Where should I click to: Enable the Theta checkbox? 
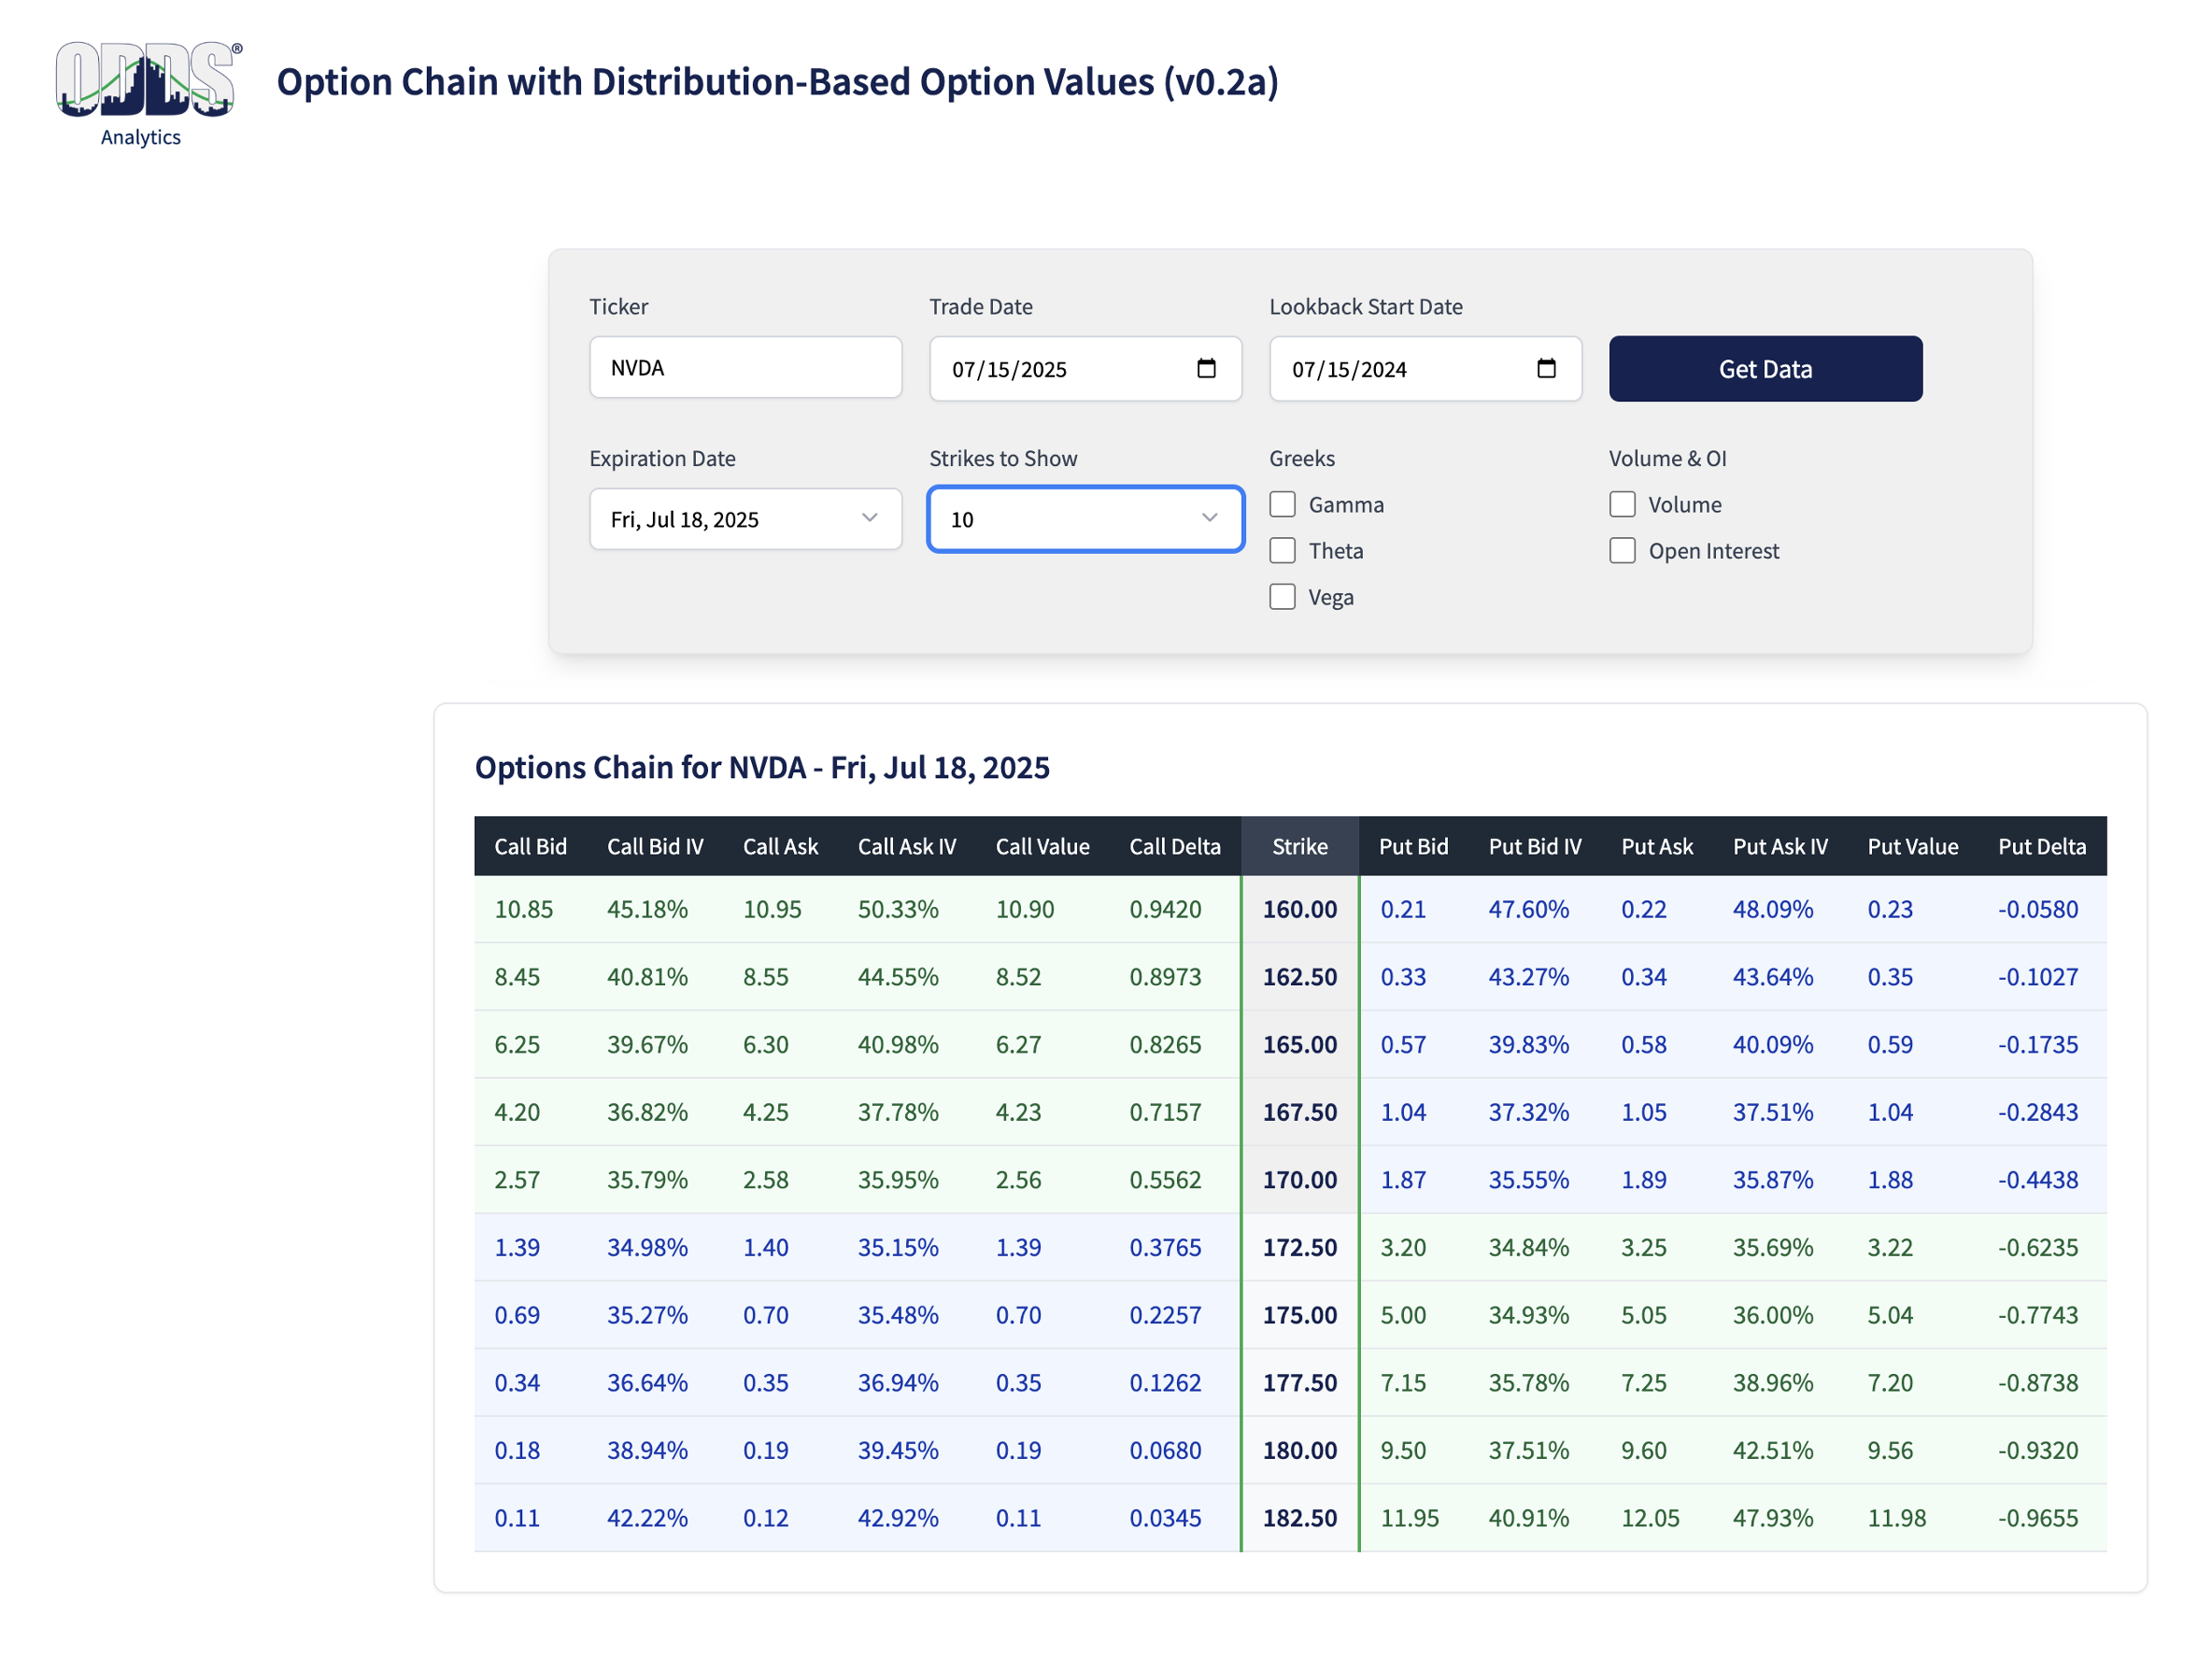coord(1282,550)
